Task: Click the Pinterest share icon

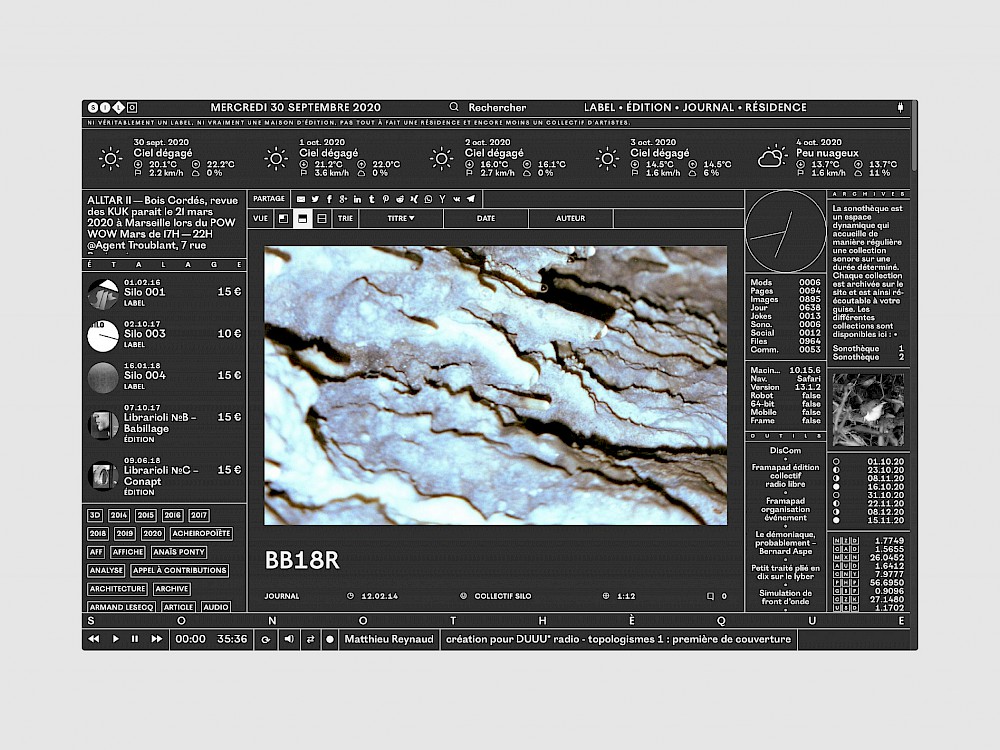Action: point(385,199)
